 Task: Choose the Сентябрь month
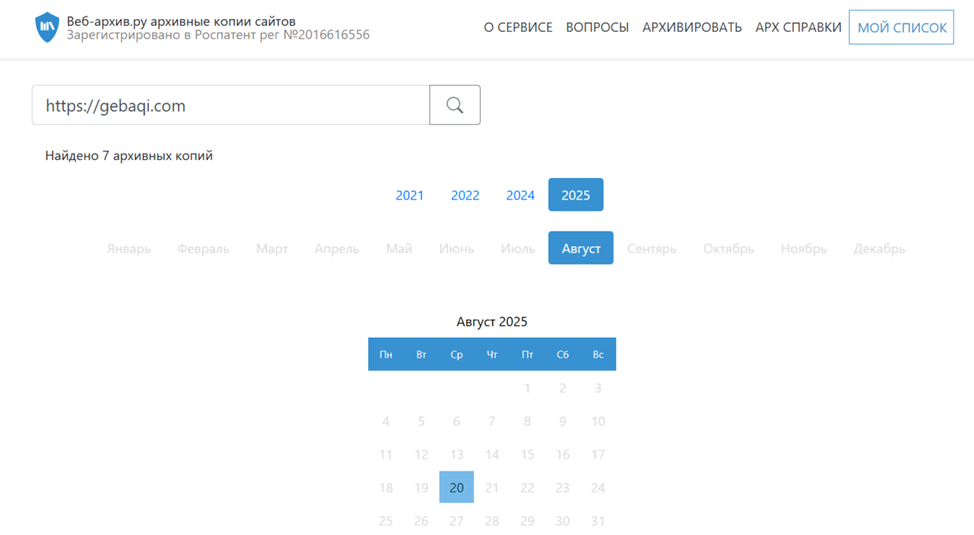[x=652, y=248]
